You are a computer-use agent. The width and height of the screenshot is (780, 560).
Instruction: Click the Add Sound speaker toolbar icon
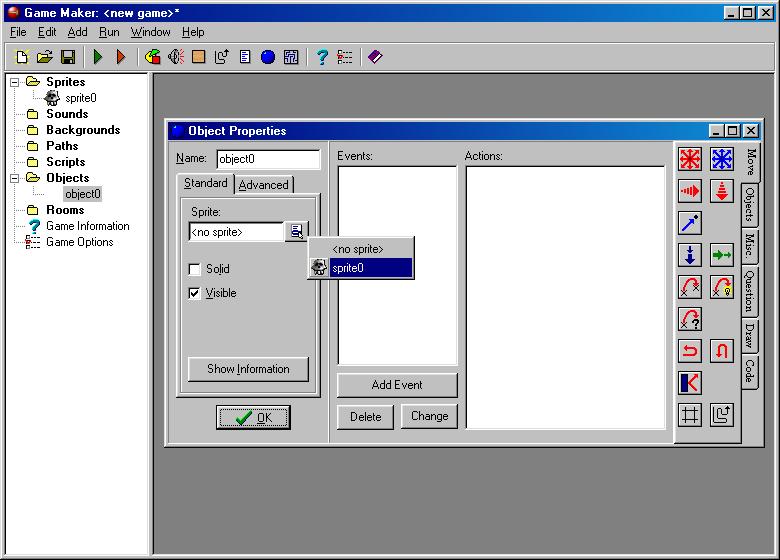pos(176,57)
